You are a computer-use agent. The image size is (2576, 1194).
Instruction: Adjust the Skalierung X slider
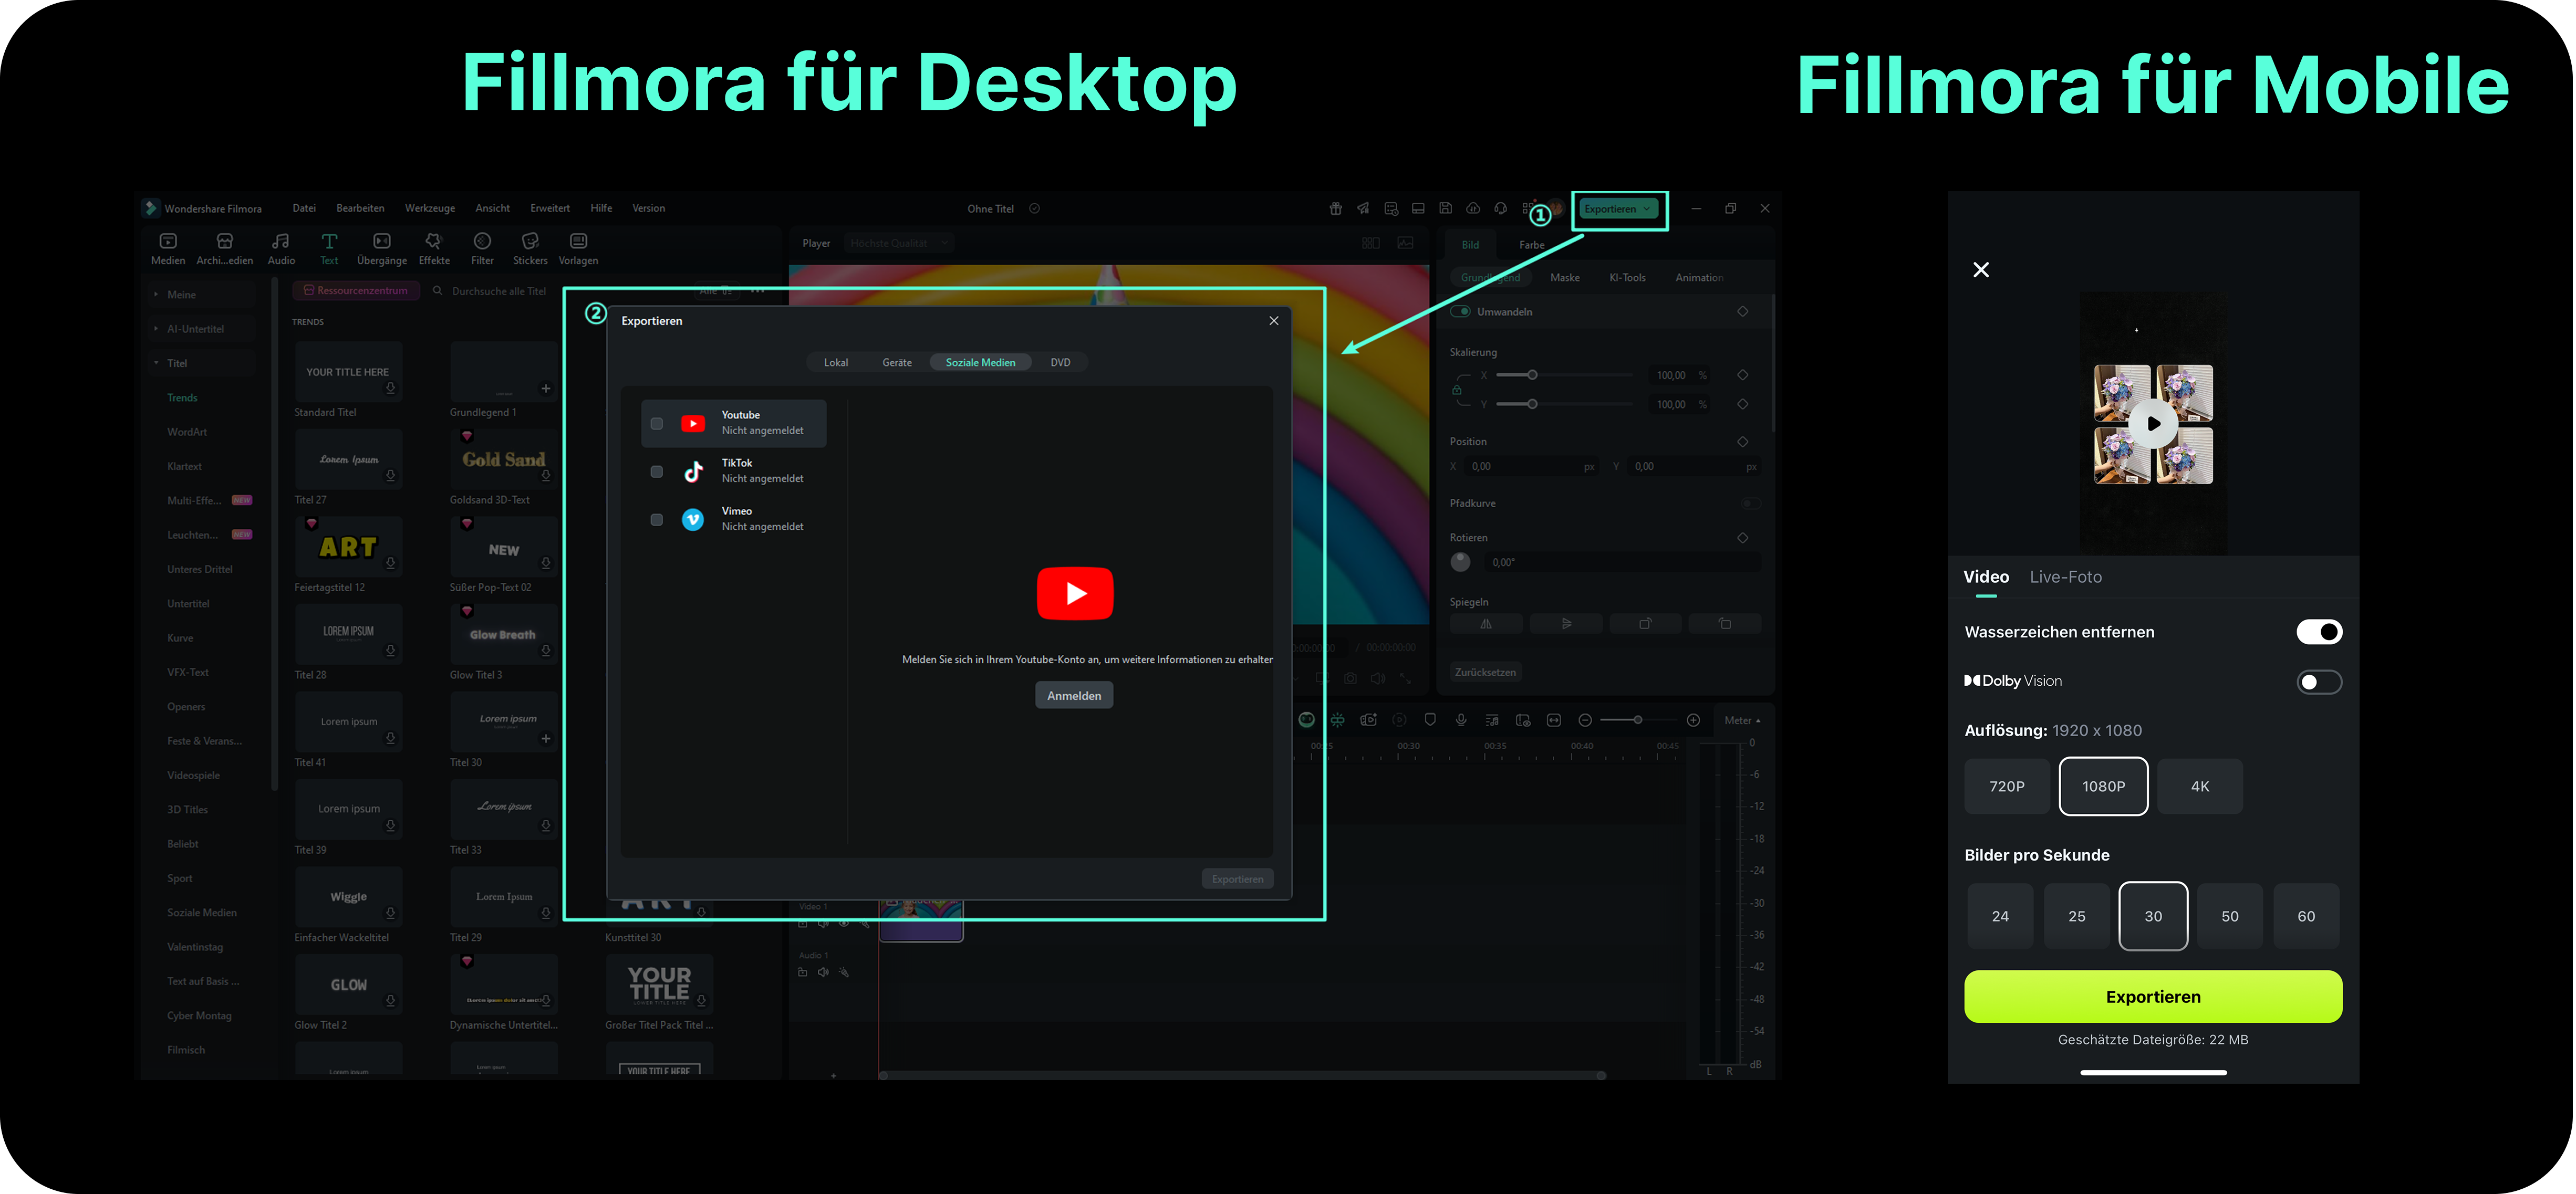click(x=1565, y=375)
